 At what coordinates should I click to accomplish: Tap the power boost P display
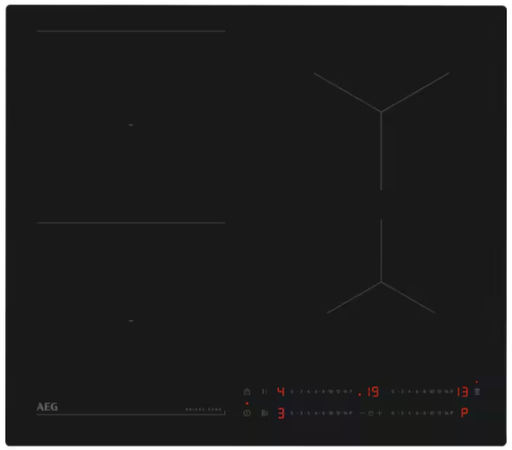point(464,413)
